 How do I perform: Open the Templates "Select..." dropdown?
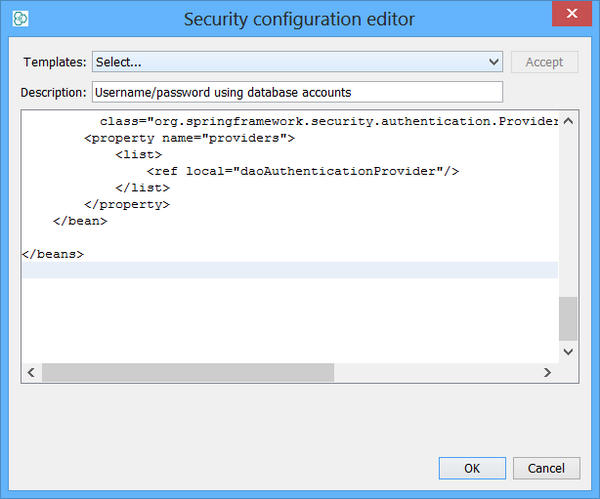click(x=298, y=62)
